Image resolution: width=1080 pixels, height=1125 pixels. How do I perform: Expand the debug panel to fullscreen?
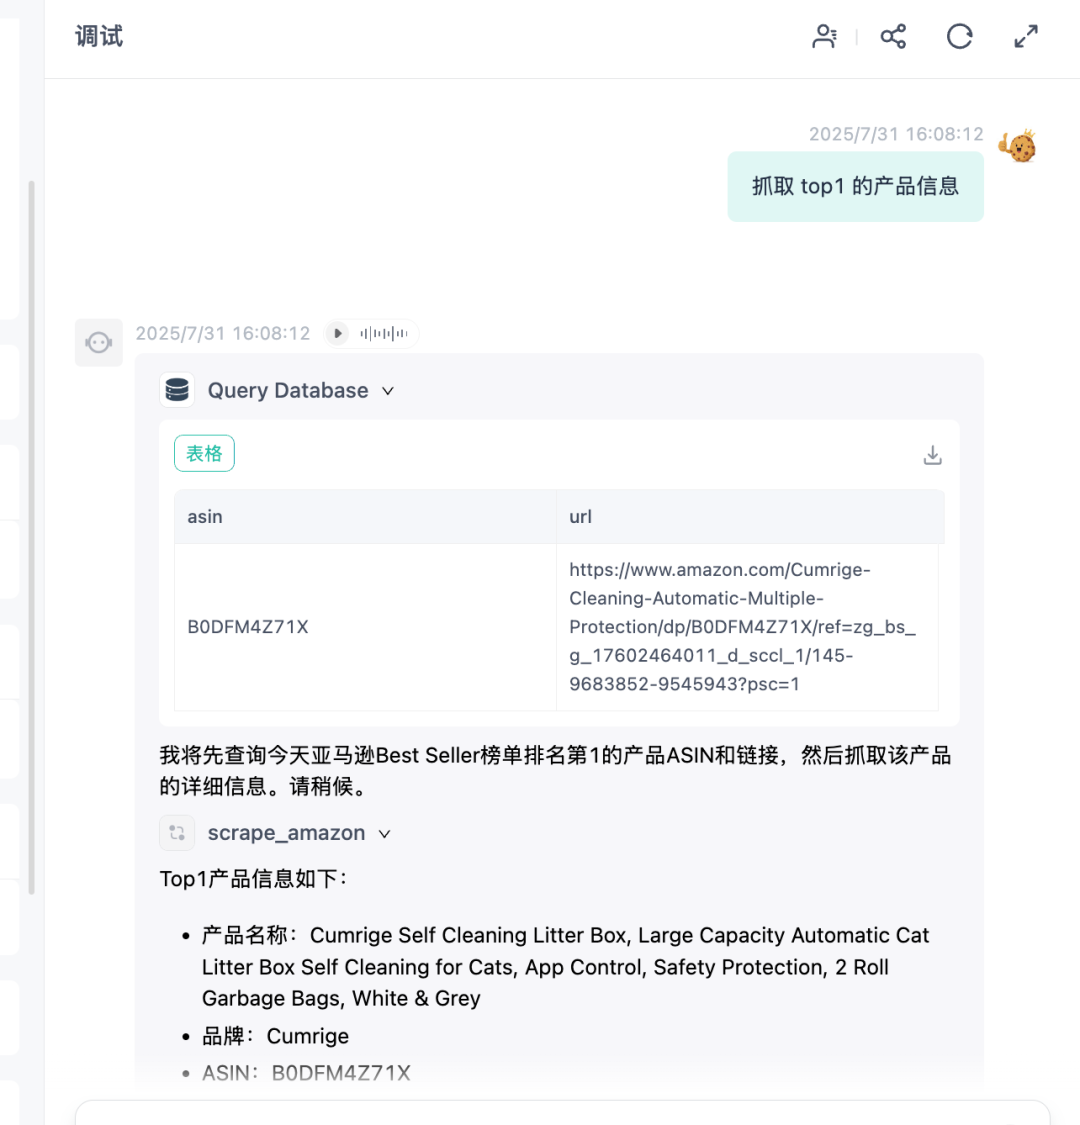(x=1026, y=37)
